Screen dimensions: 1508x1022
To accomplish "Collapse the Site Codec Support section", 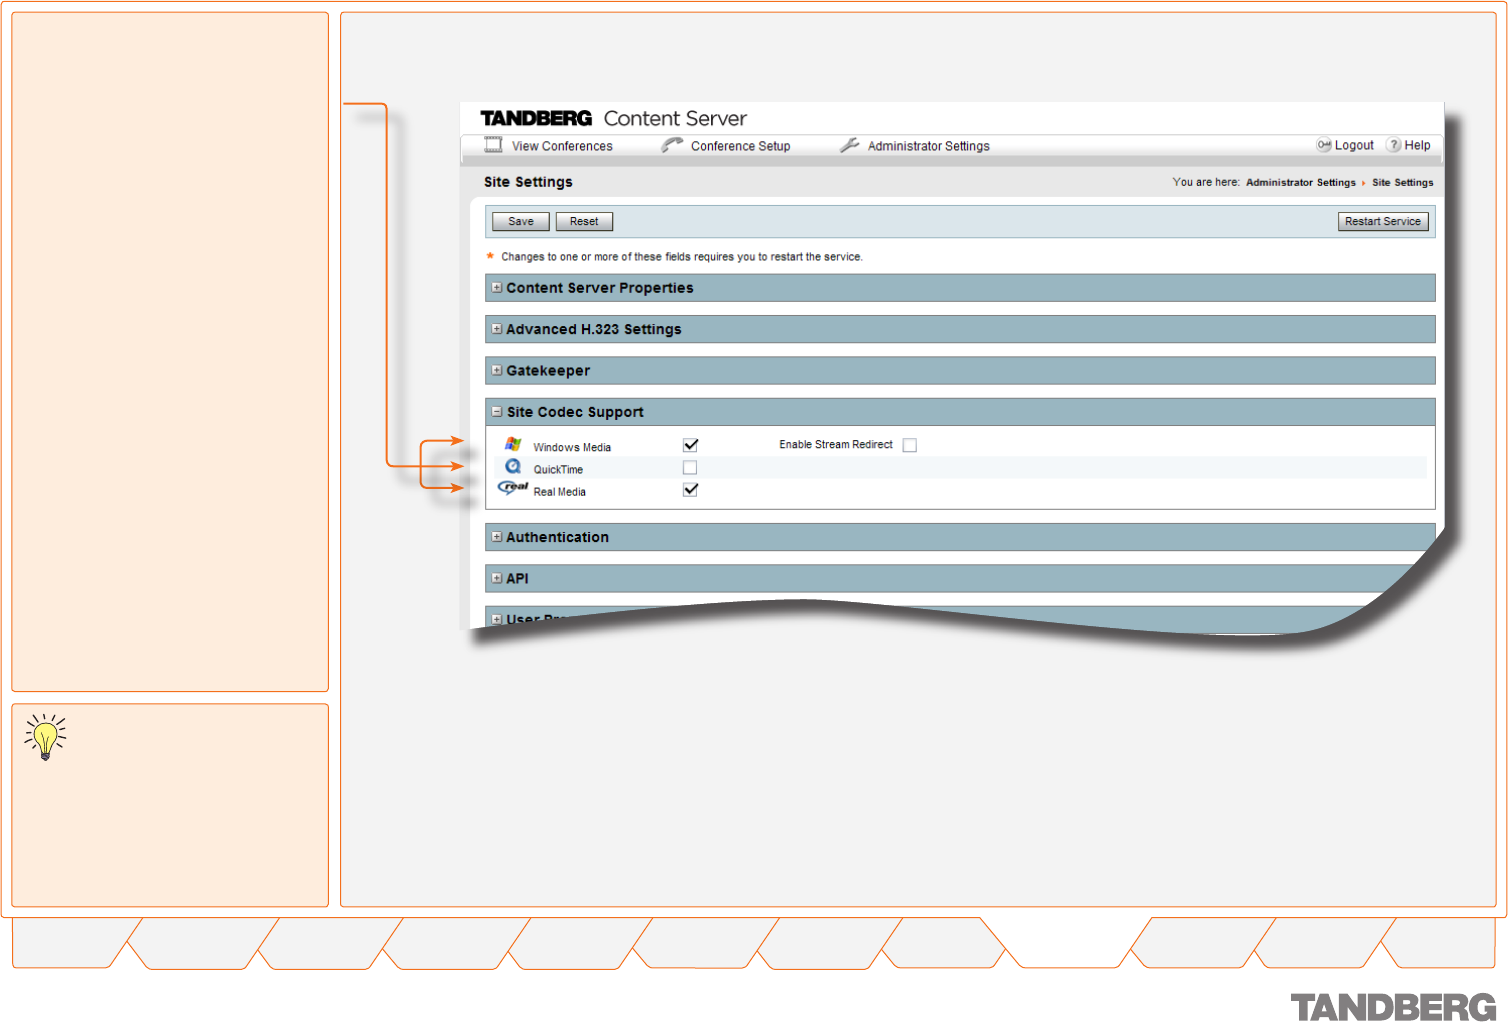I will click(x=497, y=411).
